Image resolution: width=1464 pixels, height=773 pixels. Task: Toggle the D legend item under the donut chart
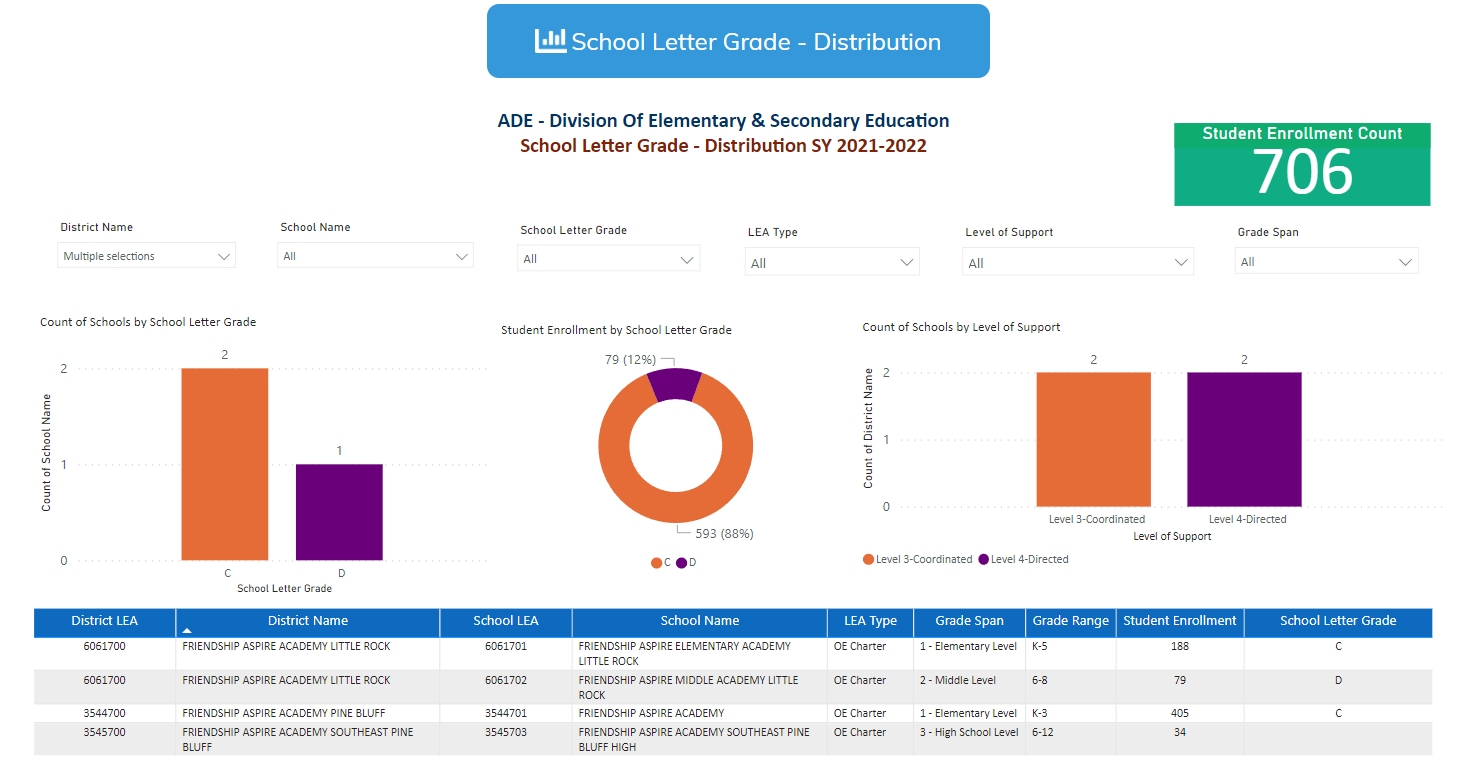tap(686, 562)
